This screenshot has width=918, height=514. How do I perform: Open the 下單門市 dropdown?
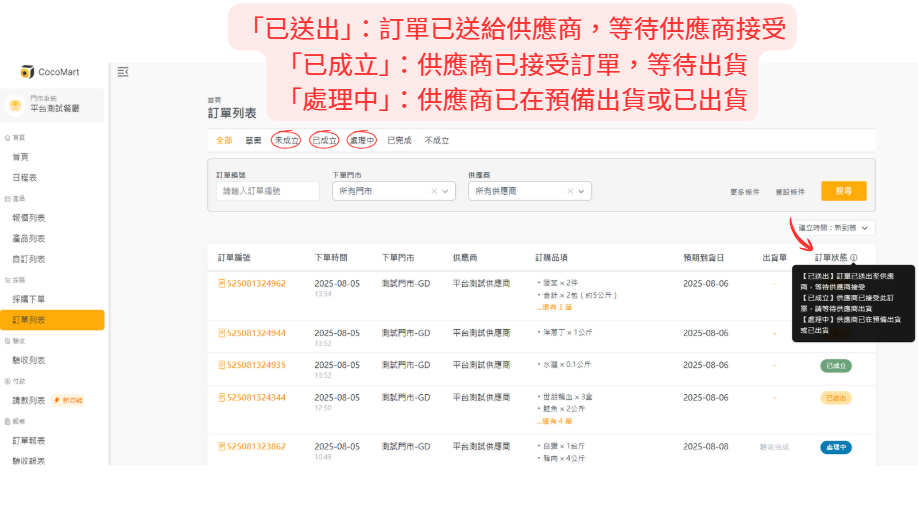(x=393, y=191)
